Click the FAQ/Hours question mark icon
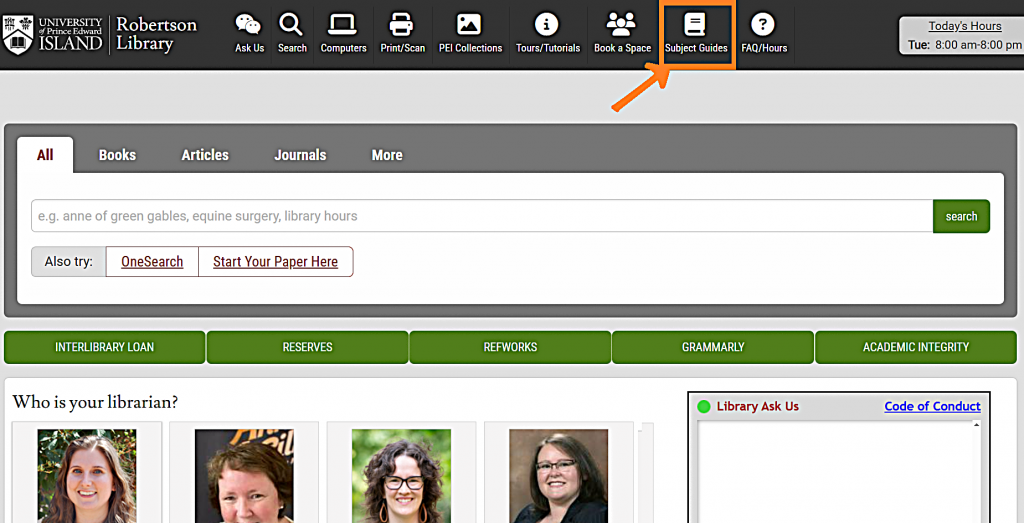1024x523 pixels. click(764, 25)
